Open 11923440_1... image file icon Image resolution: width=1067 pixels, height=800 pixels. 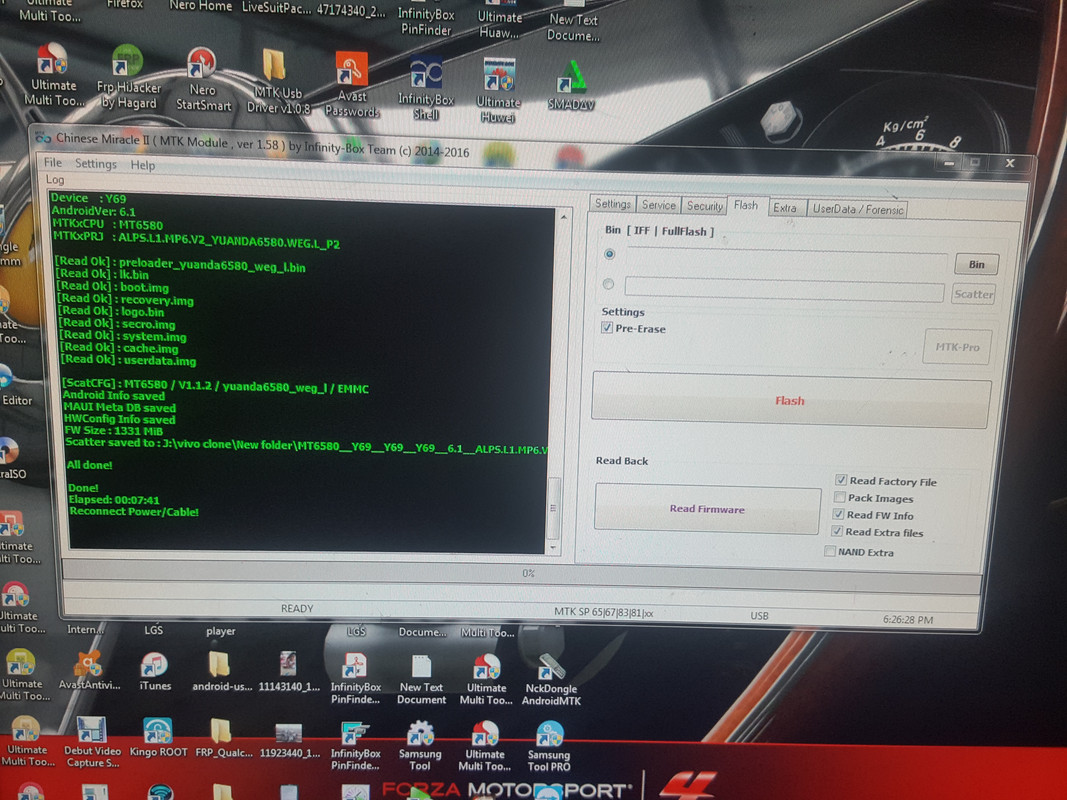[289, 739]
